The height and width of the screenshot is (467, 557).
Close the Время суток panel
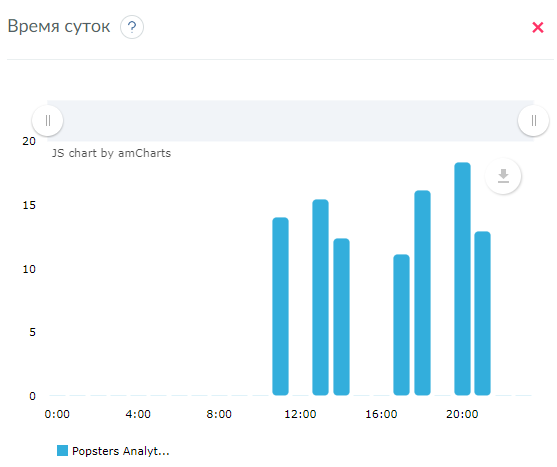537,27
